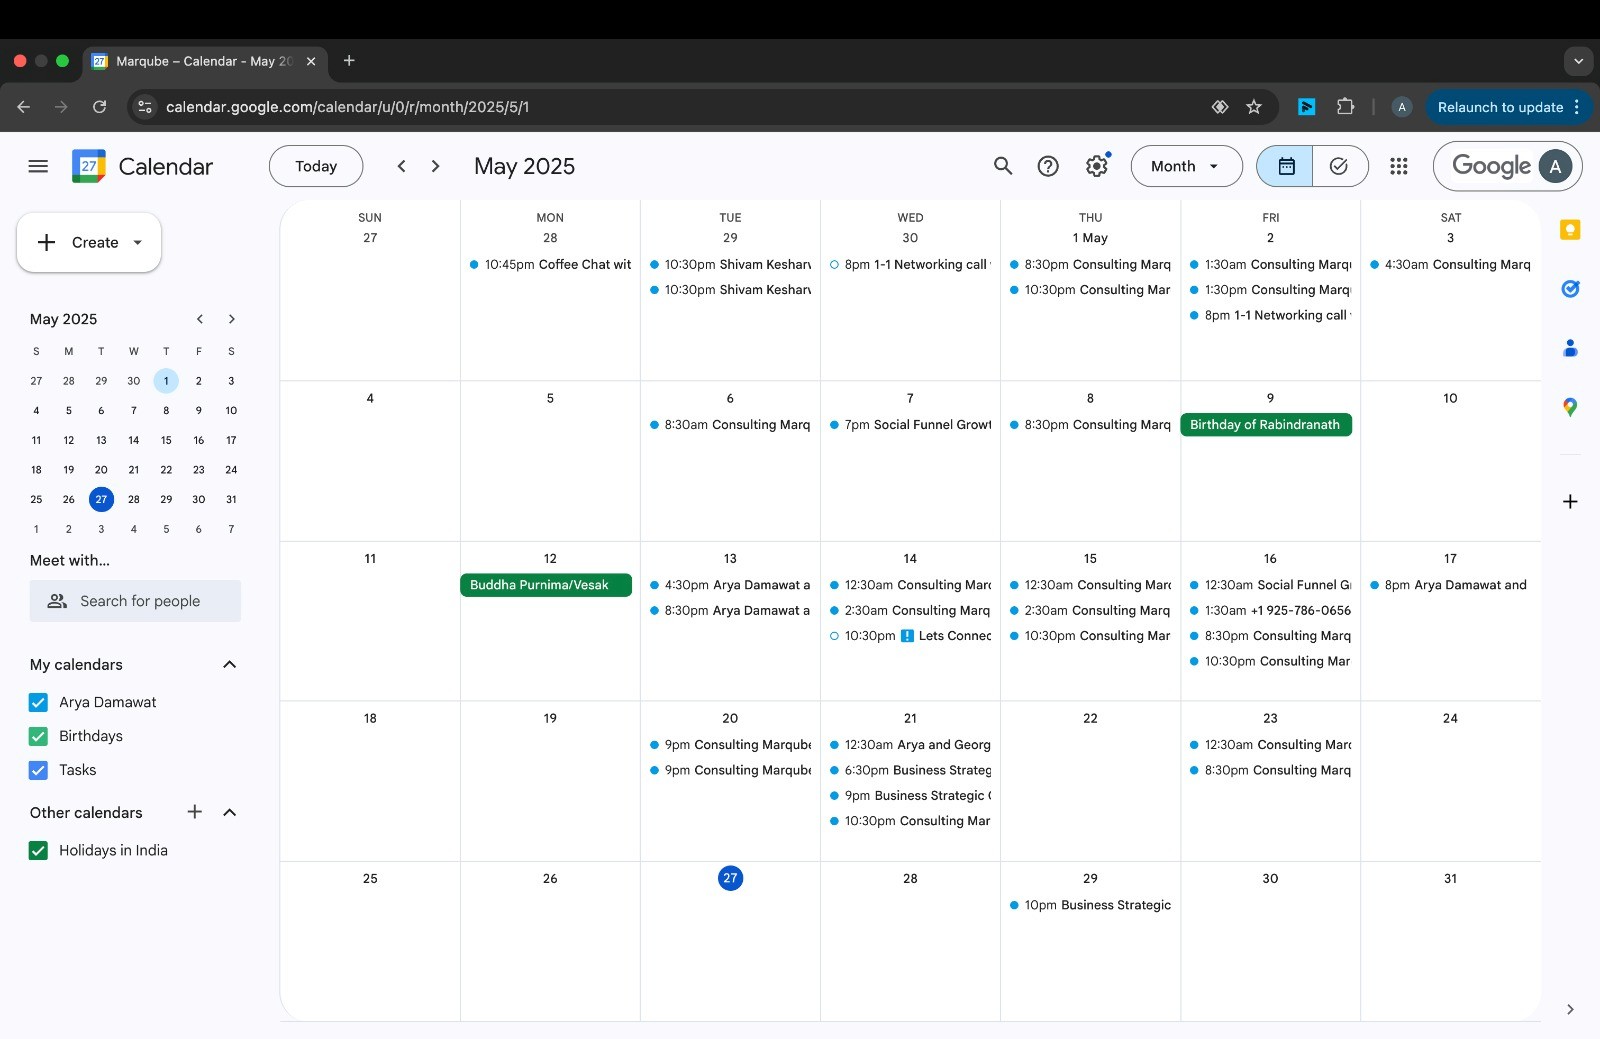
Task: Open Buddha Purnima/Vesak event
Action: (x=546, y=585)
